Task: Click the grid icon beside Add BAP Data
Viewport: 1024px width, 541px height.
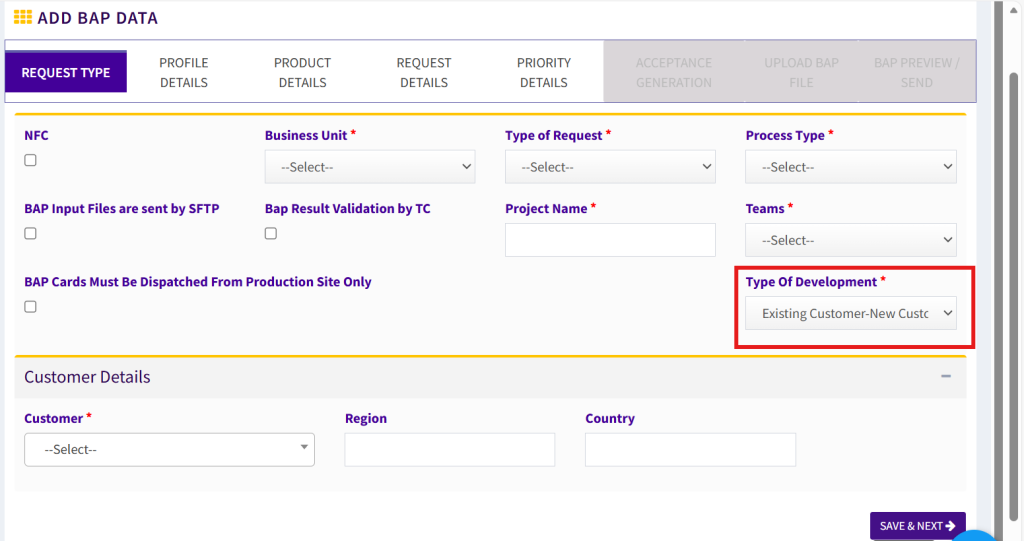Action: 22,17
